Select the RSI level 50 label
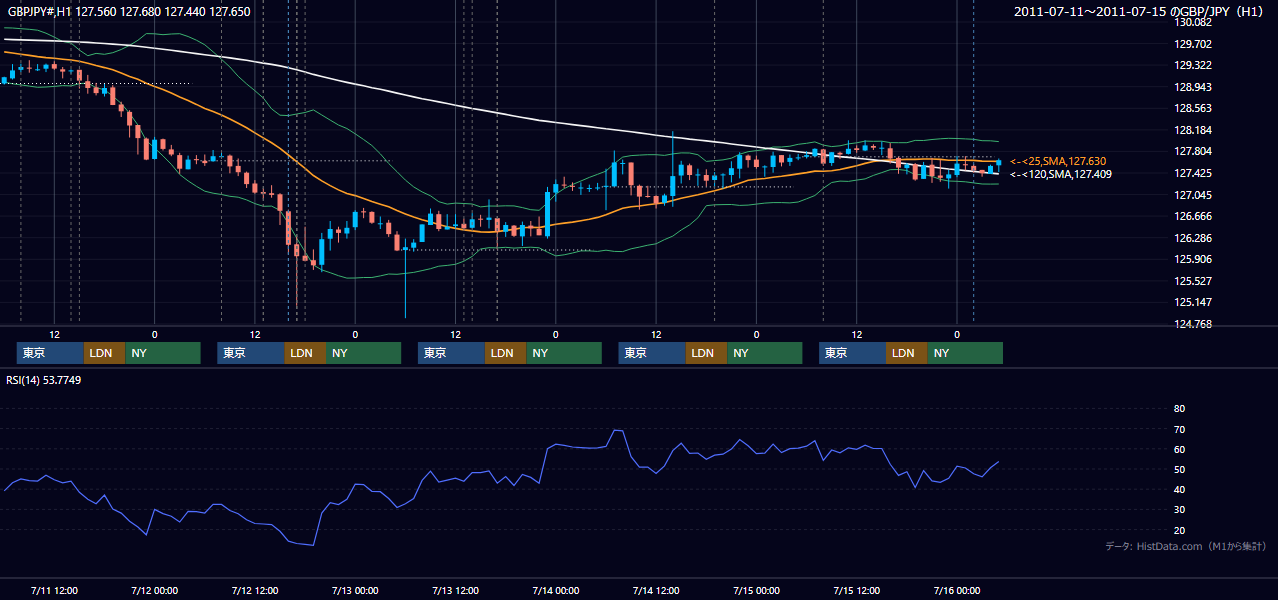This screenshot has width=1278, height=600. coord(1179,469)
